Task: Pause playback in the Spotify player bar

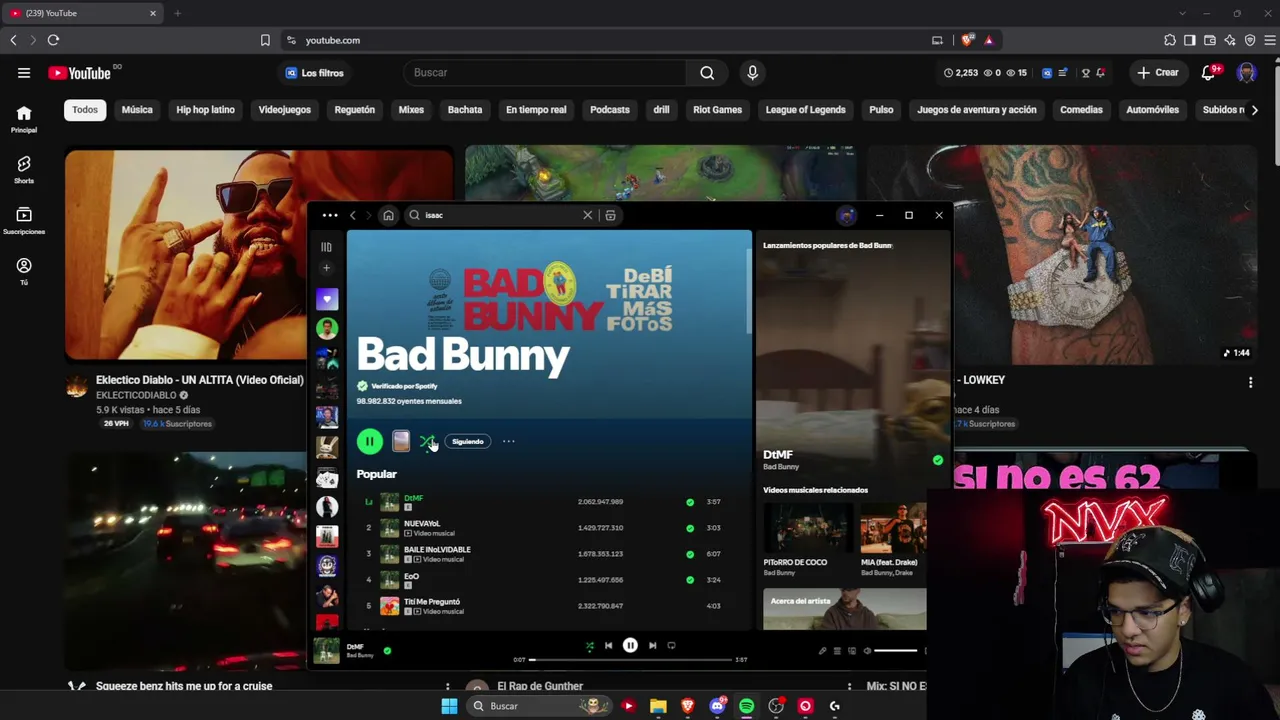Action: pyautogui.click(x=630, y=646)
